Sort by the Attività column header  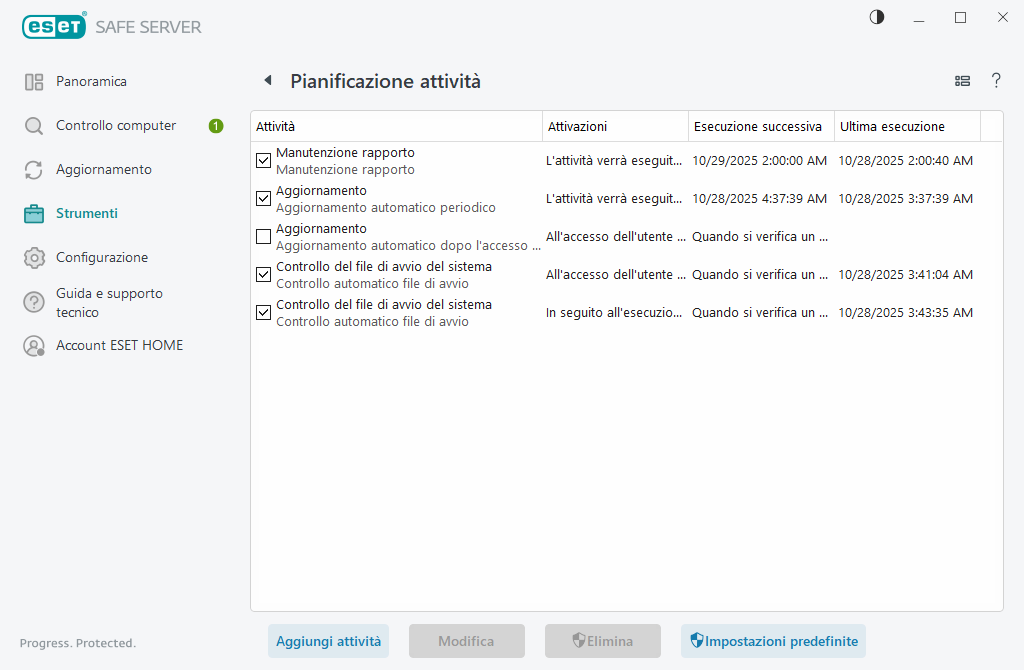395,127
